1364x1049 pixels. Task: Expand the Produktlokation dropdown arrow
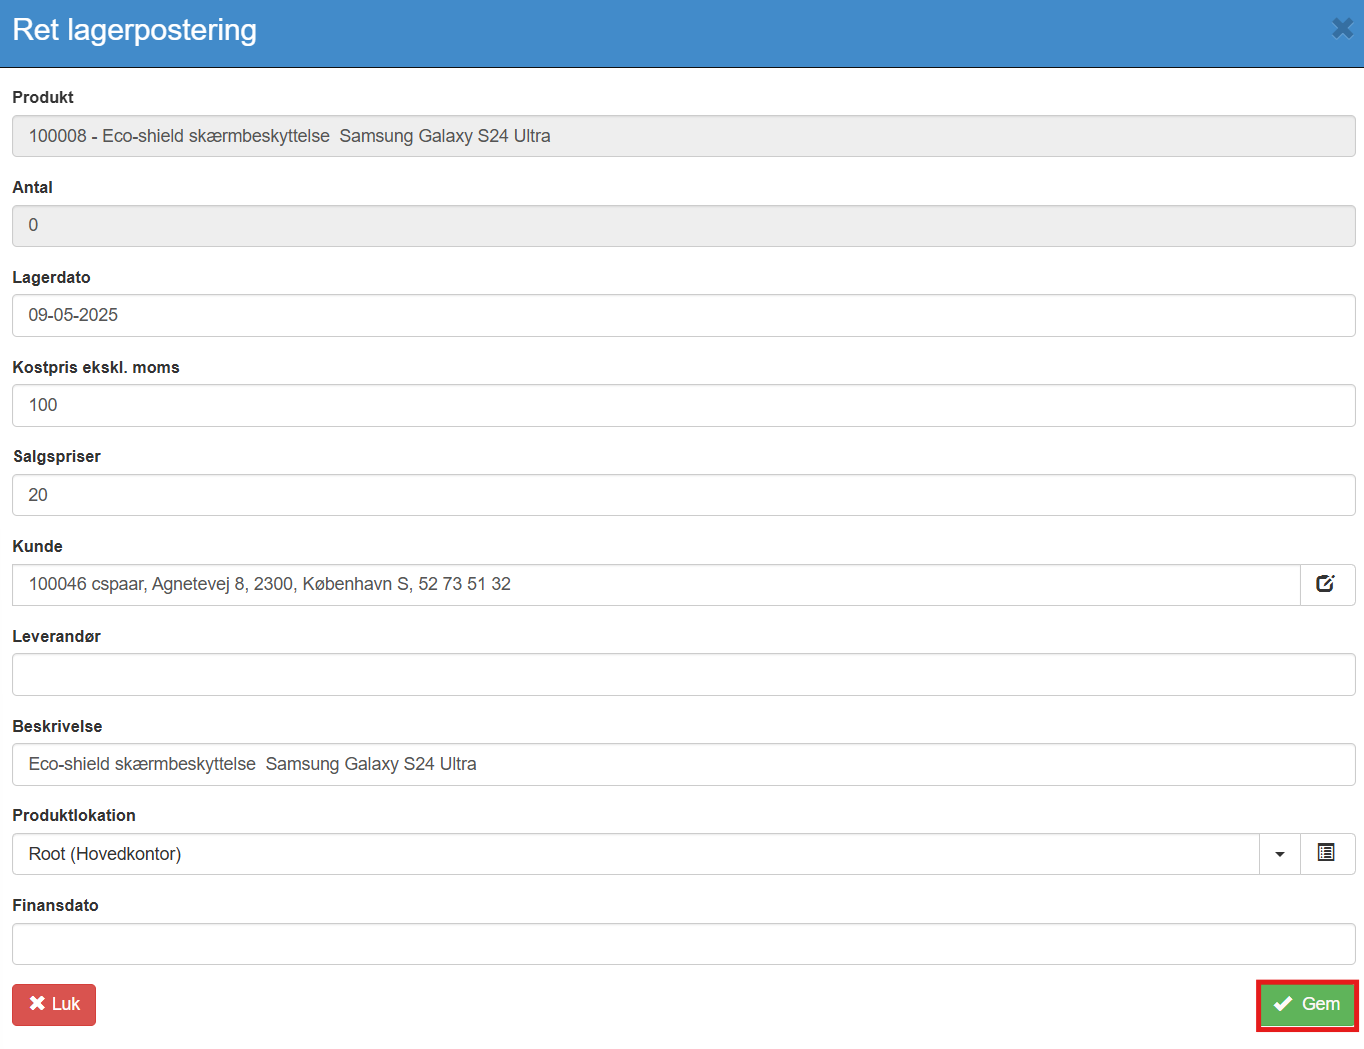[1280, 854]
